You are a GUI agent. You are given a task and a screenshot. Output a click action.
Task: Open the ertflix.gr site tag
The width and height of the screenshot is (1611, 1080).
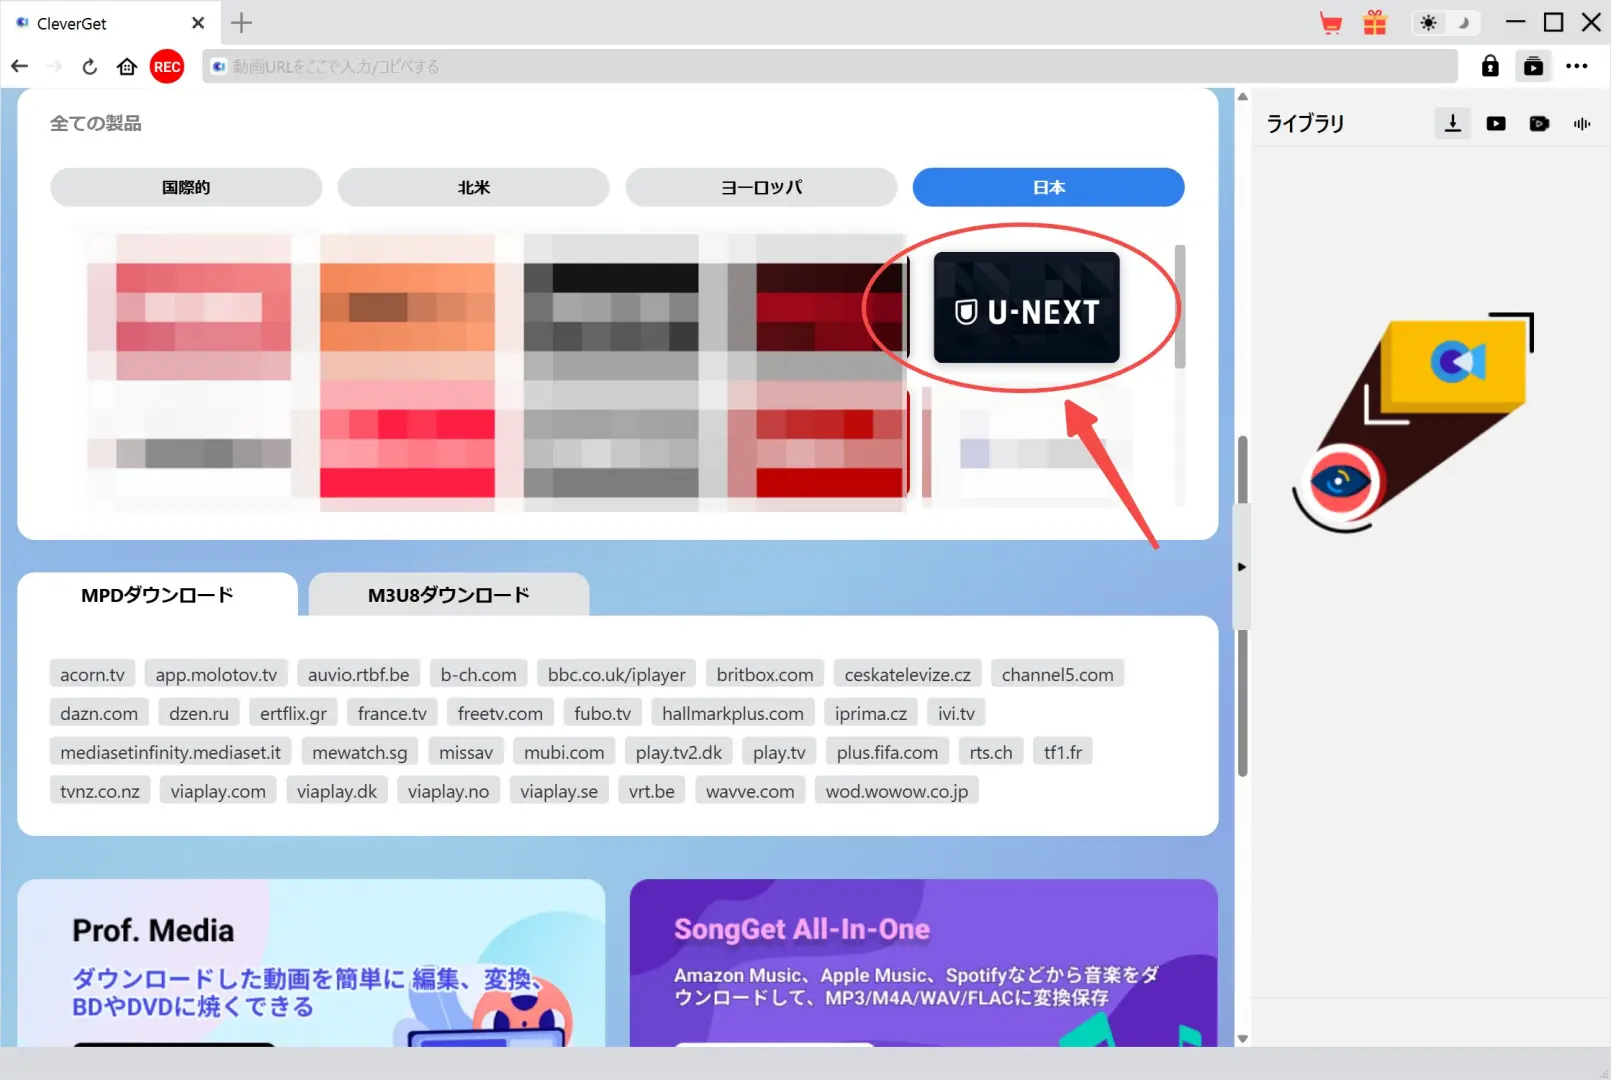293,713
